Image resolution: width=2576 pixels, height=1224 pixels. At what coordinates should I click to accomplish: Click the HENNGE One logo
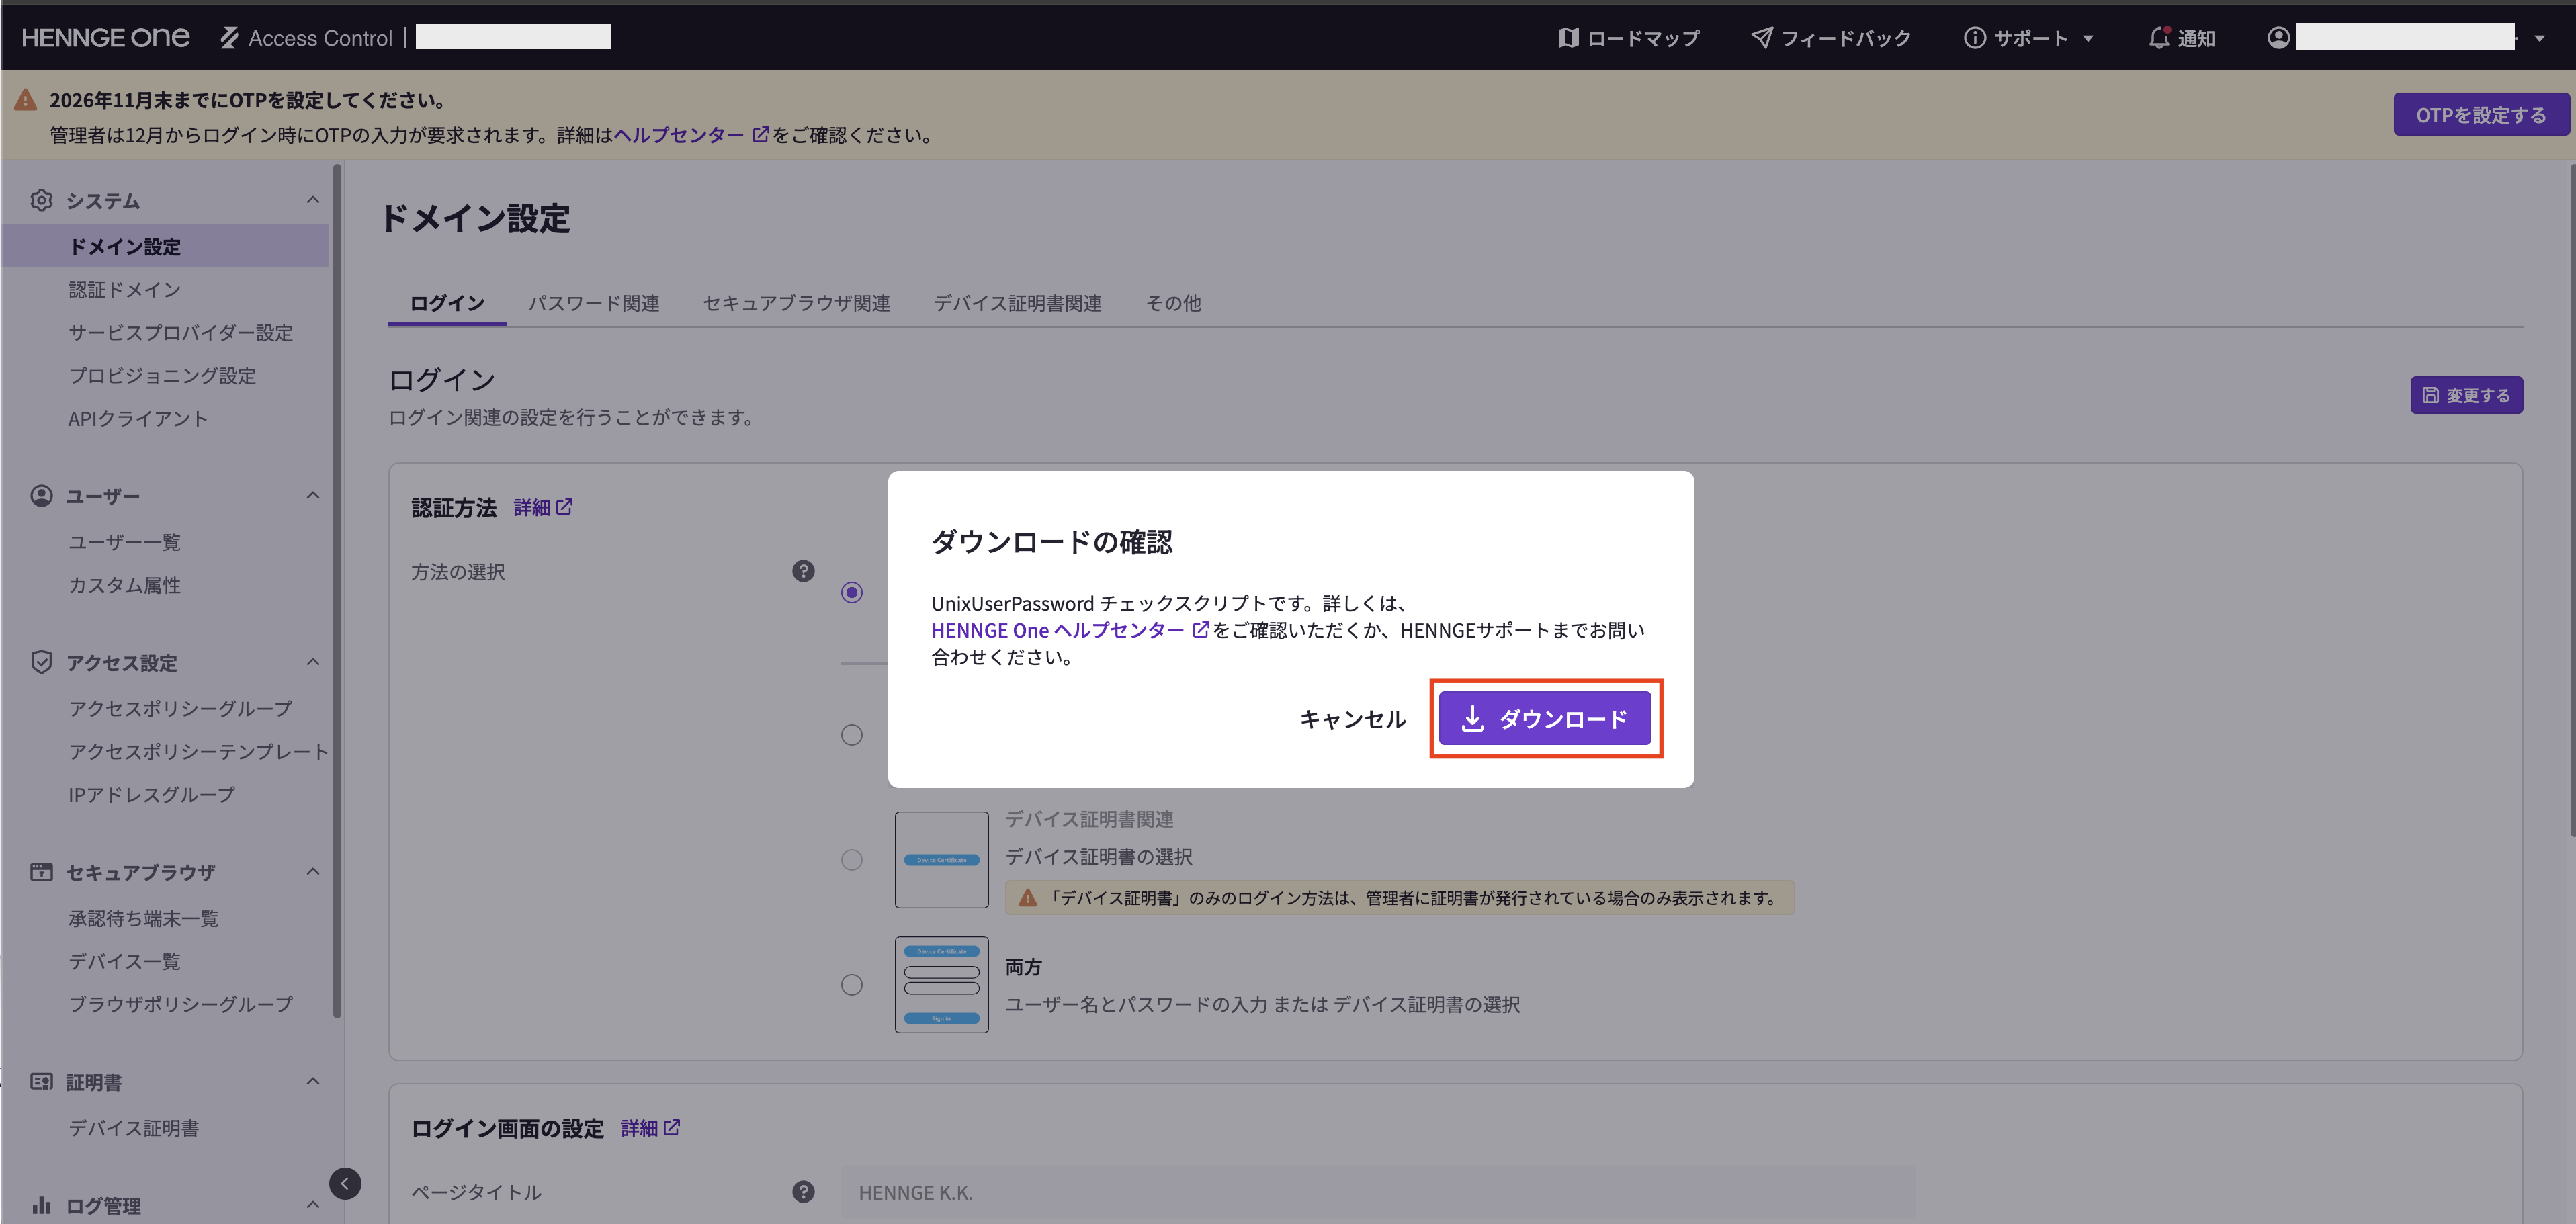tap(106, 37)
